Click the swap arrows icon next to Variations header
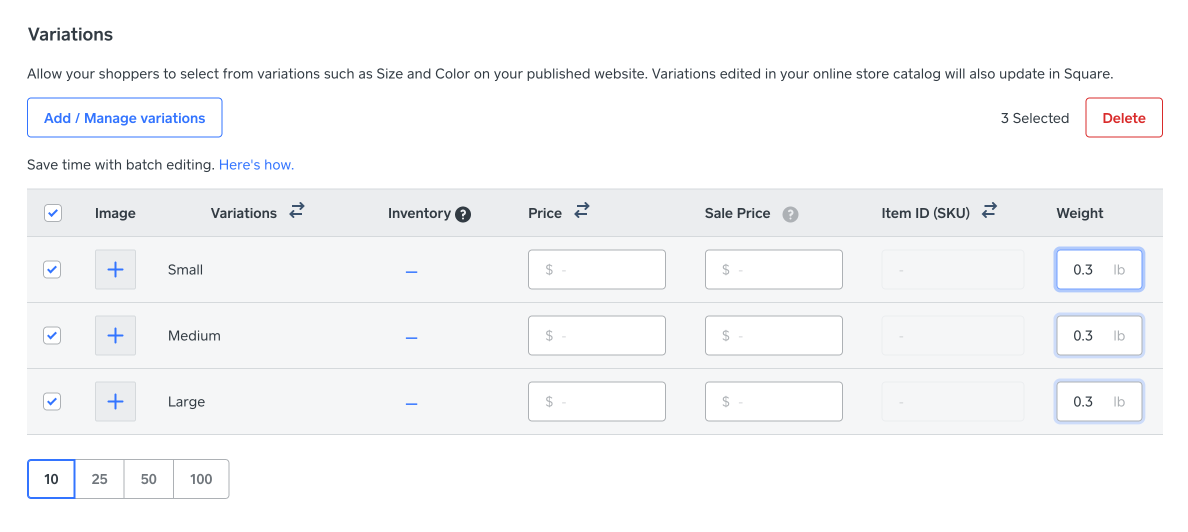The height and width of the screenshot is (532, 1188). click(x=296, y=212)
